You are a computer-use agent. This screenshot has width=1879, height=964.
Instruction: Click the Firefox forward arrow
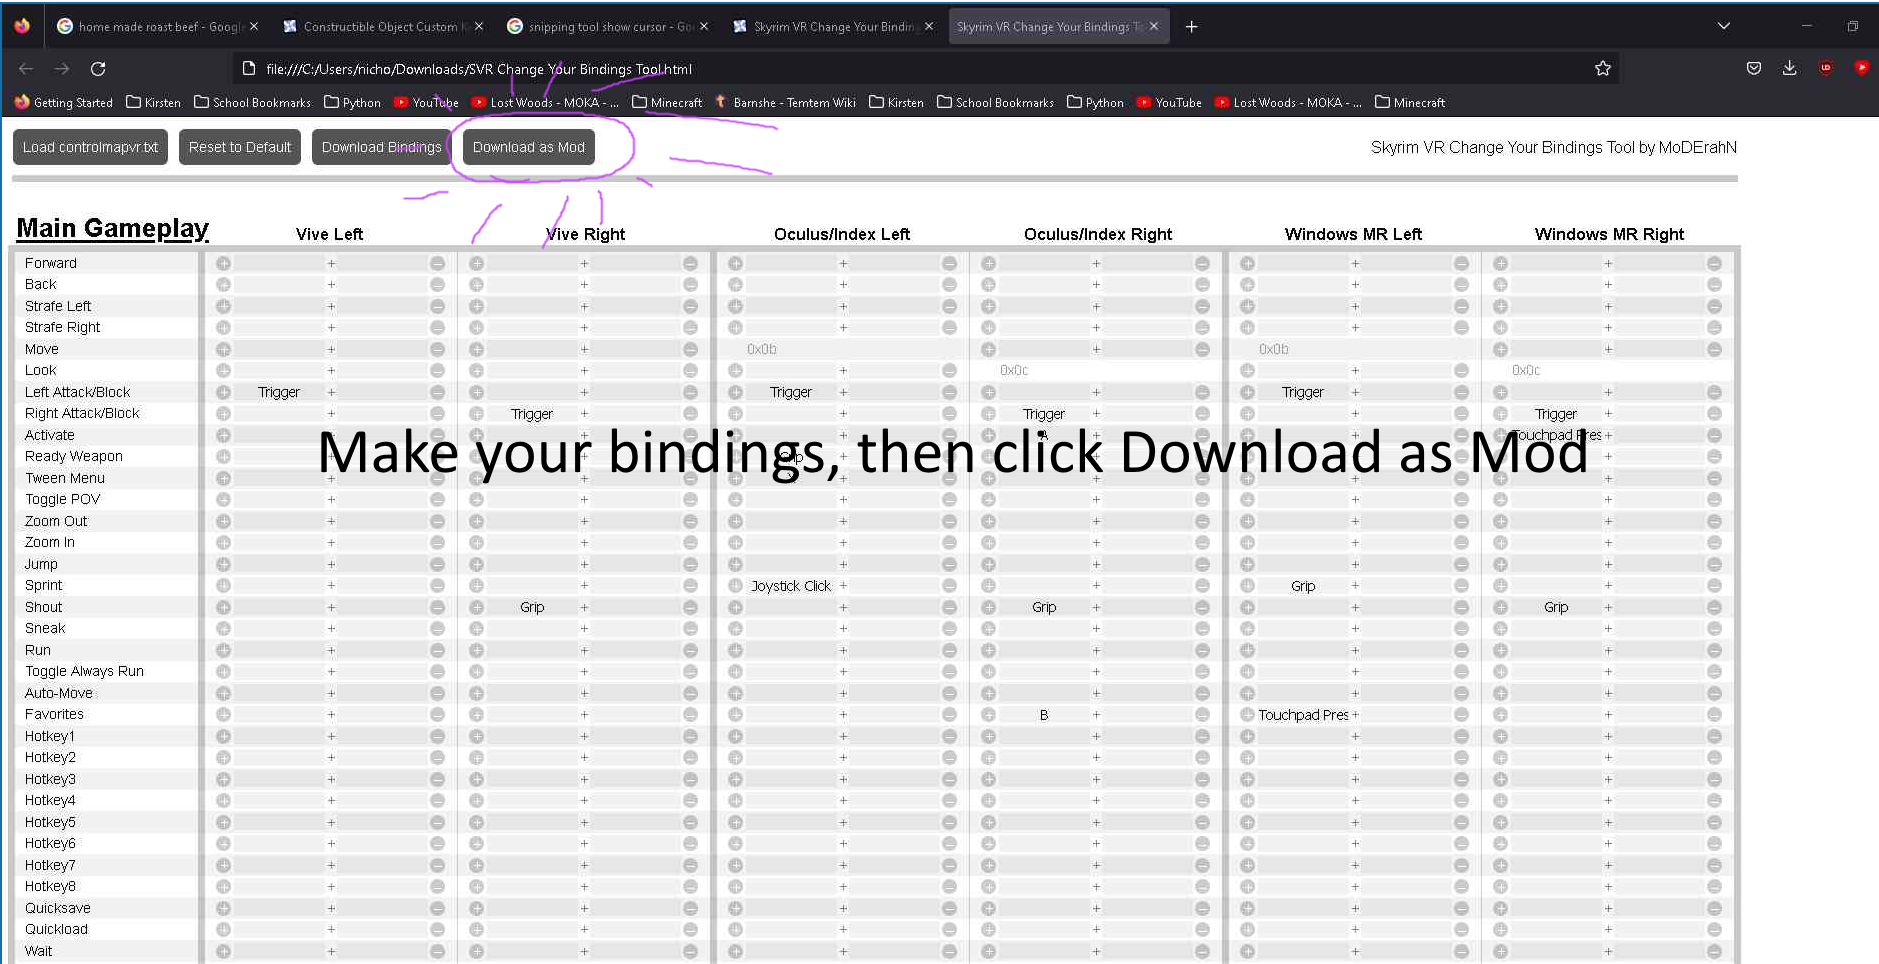tap(62, 69)
